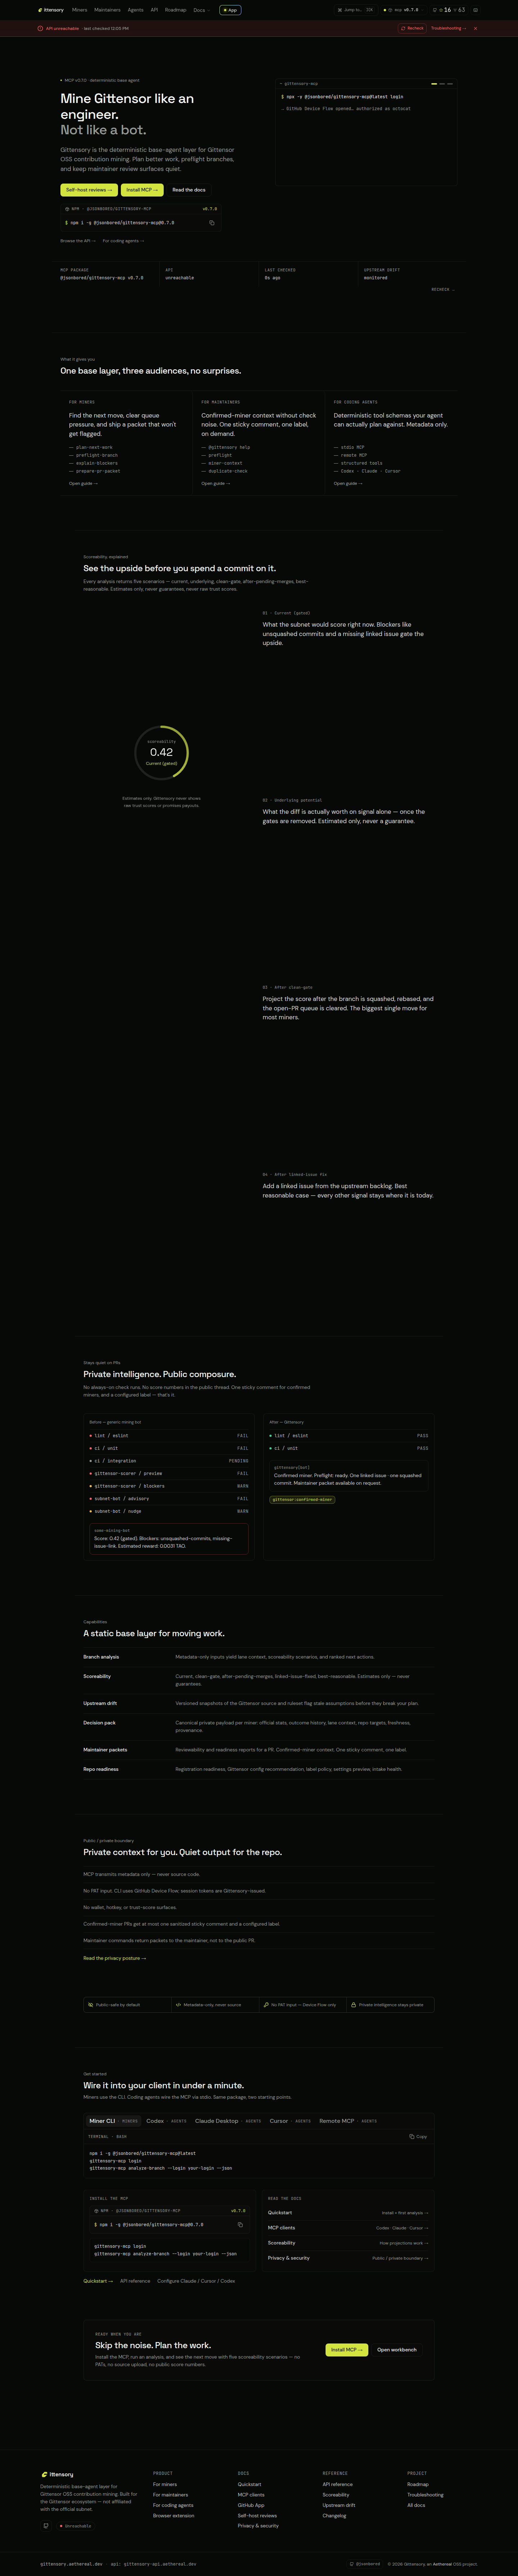Click the Recheck button in the alert banner
Viewport: 518px width, 2576px height.
click(x=412, y=28)
